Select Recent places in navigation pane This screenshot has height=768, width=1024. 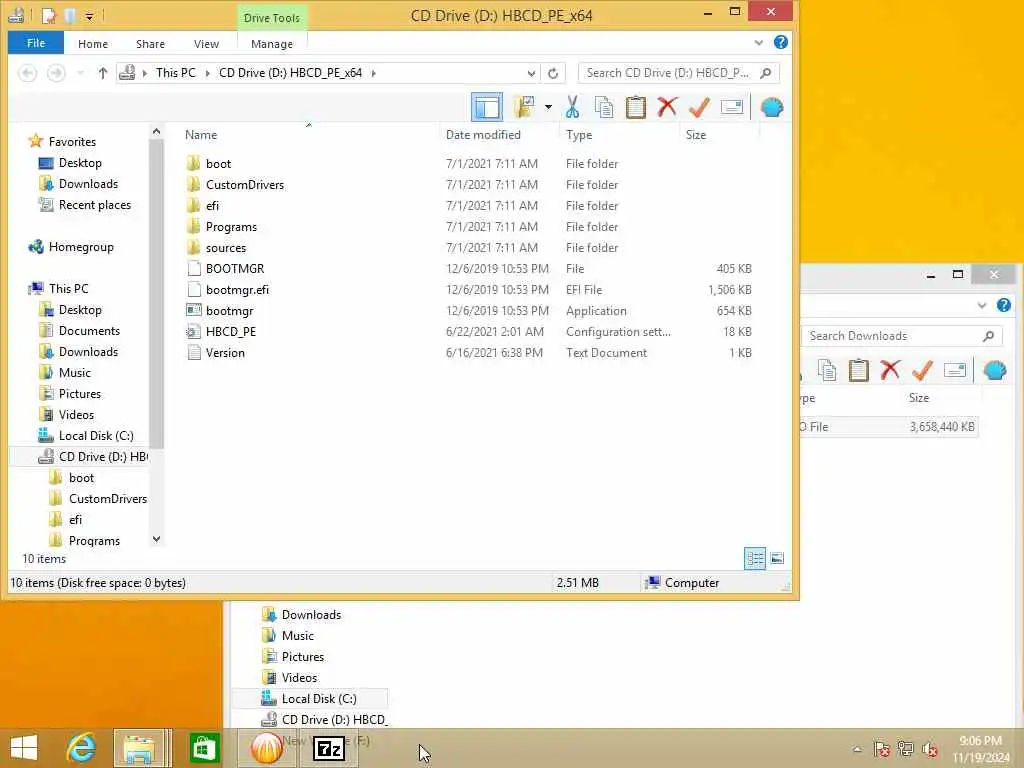[x=94, y=205]
